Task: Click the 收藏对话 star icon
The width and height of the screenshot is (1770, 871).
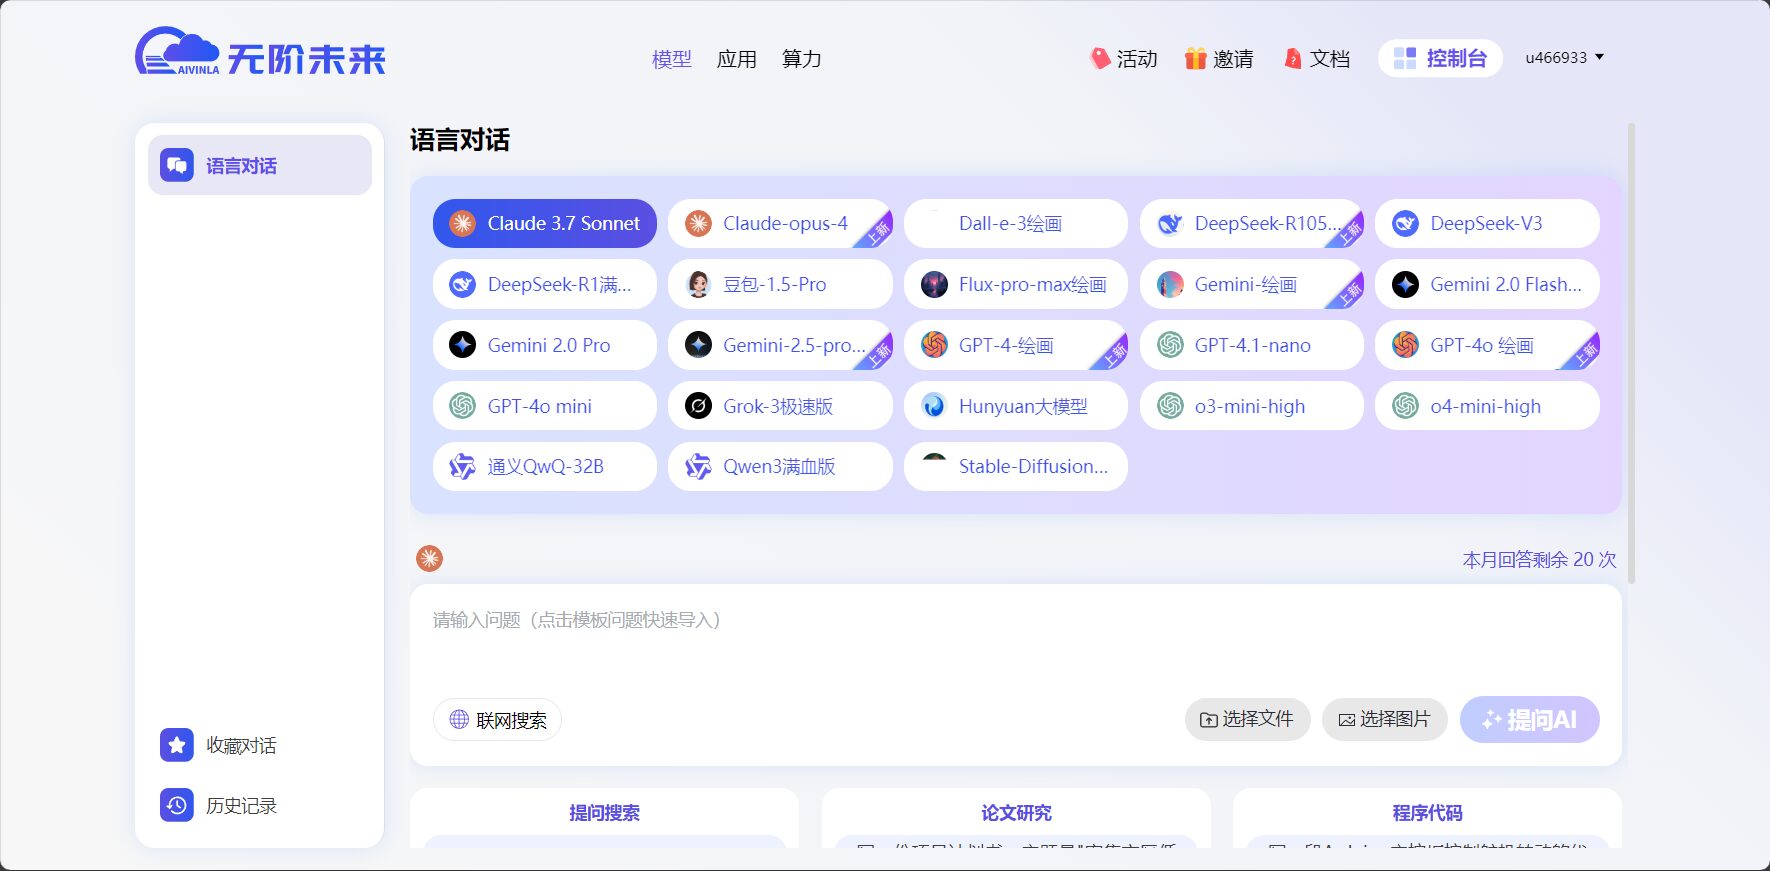Action: [x=177, y=745]
